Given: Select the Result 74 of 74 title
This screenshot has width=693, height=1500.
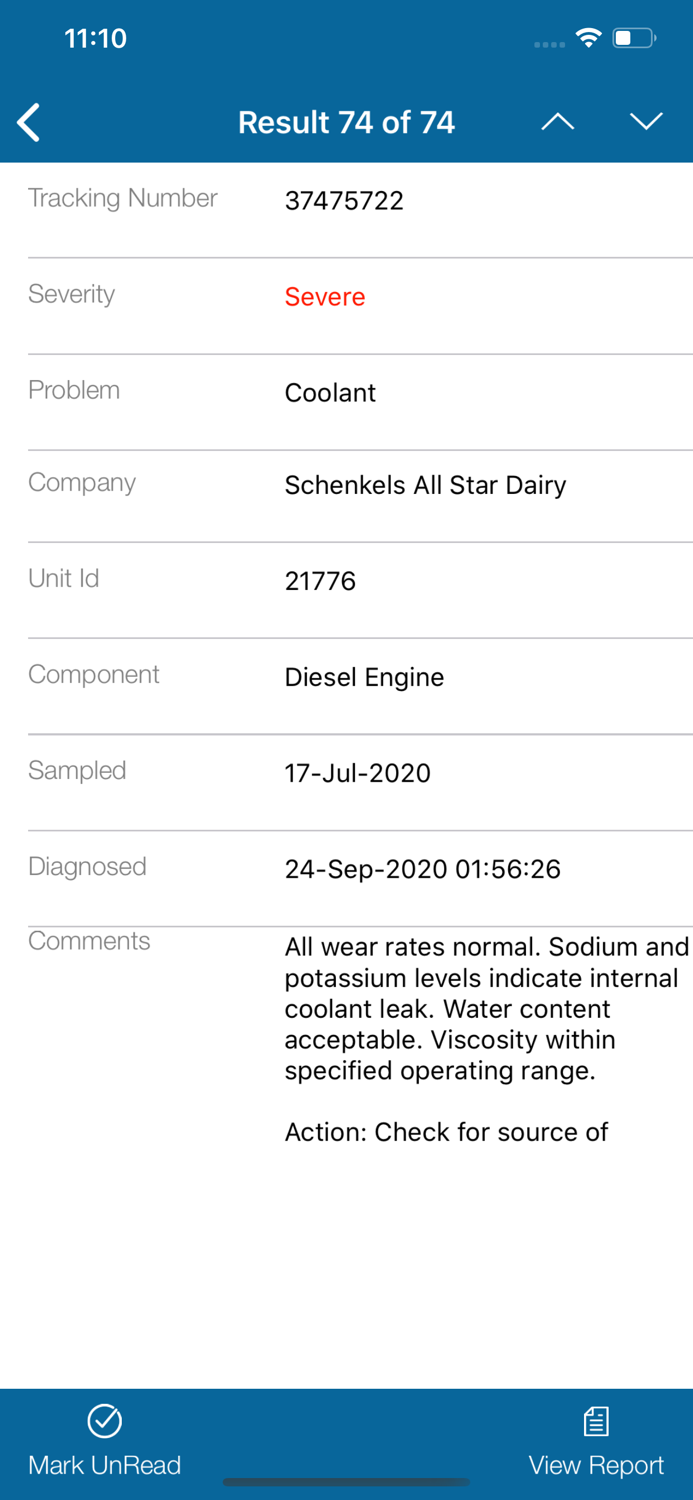Looking at the screenshot, I should [x=346, y=121].
